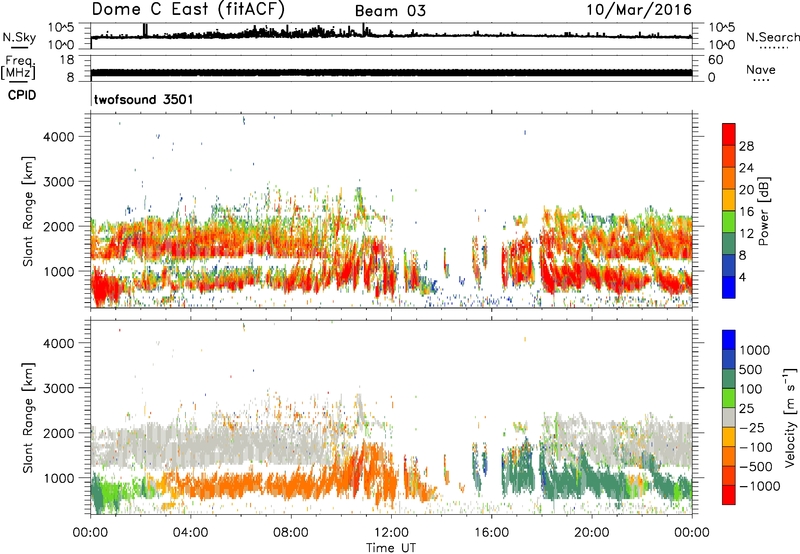
Task: Click the 'Freq. [MHz]' axis label
Action: tap(18, 67)
